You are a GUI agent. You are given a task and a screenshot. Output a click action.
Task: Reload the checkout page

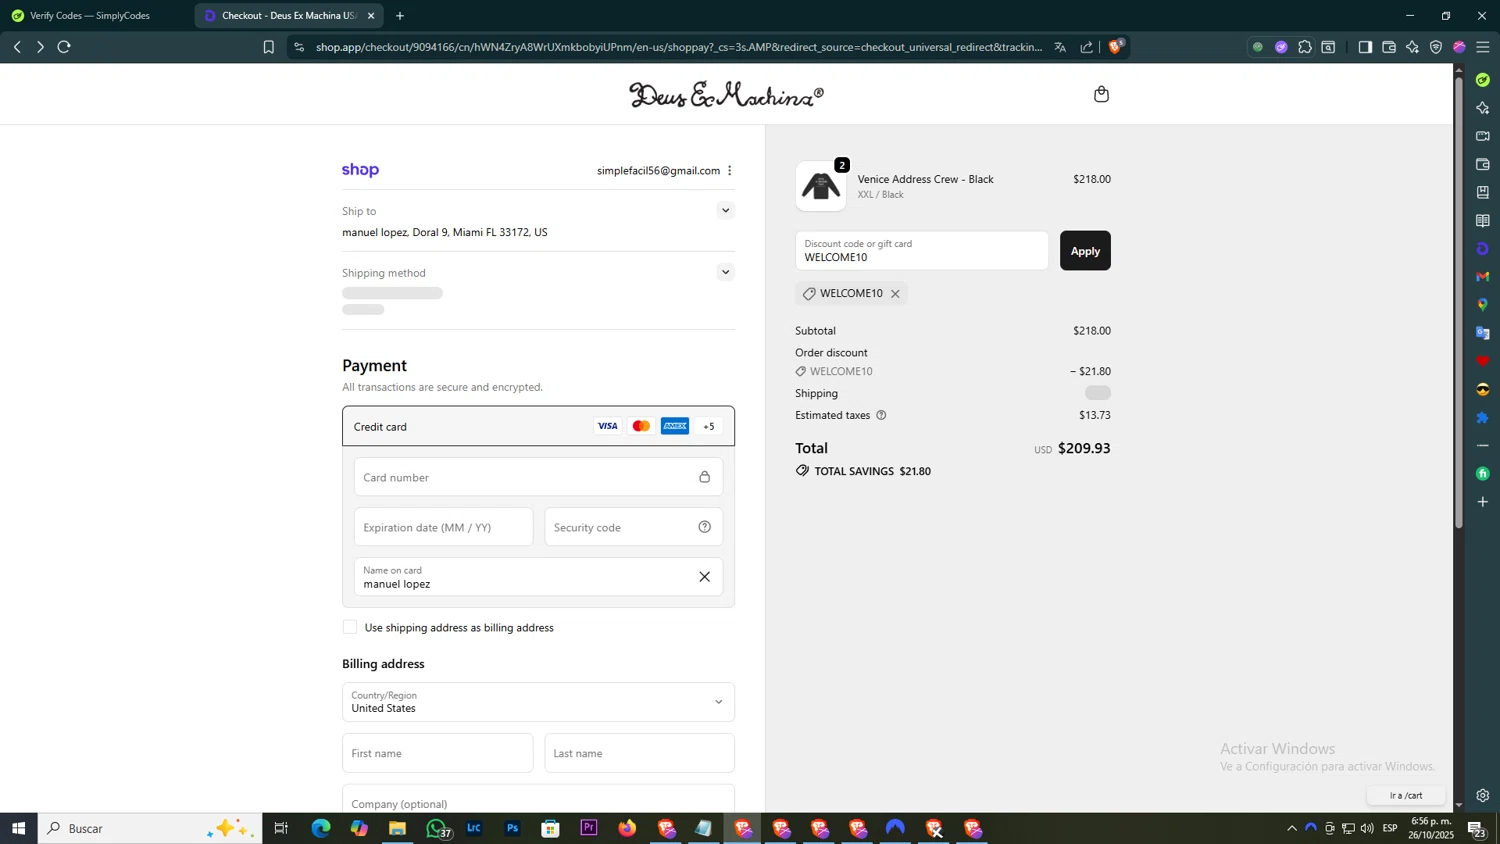(64, 47)
